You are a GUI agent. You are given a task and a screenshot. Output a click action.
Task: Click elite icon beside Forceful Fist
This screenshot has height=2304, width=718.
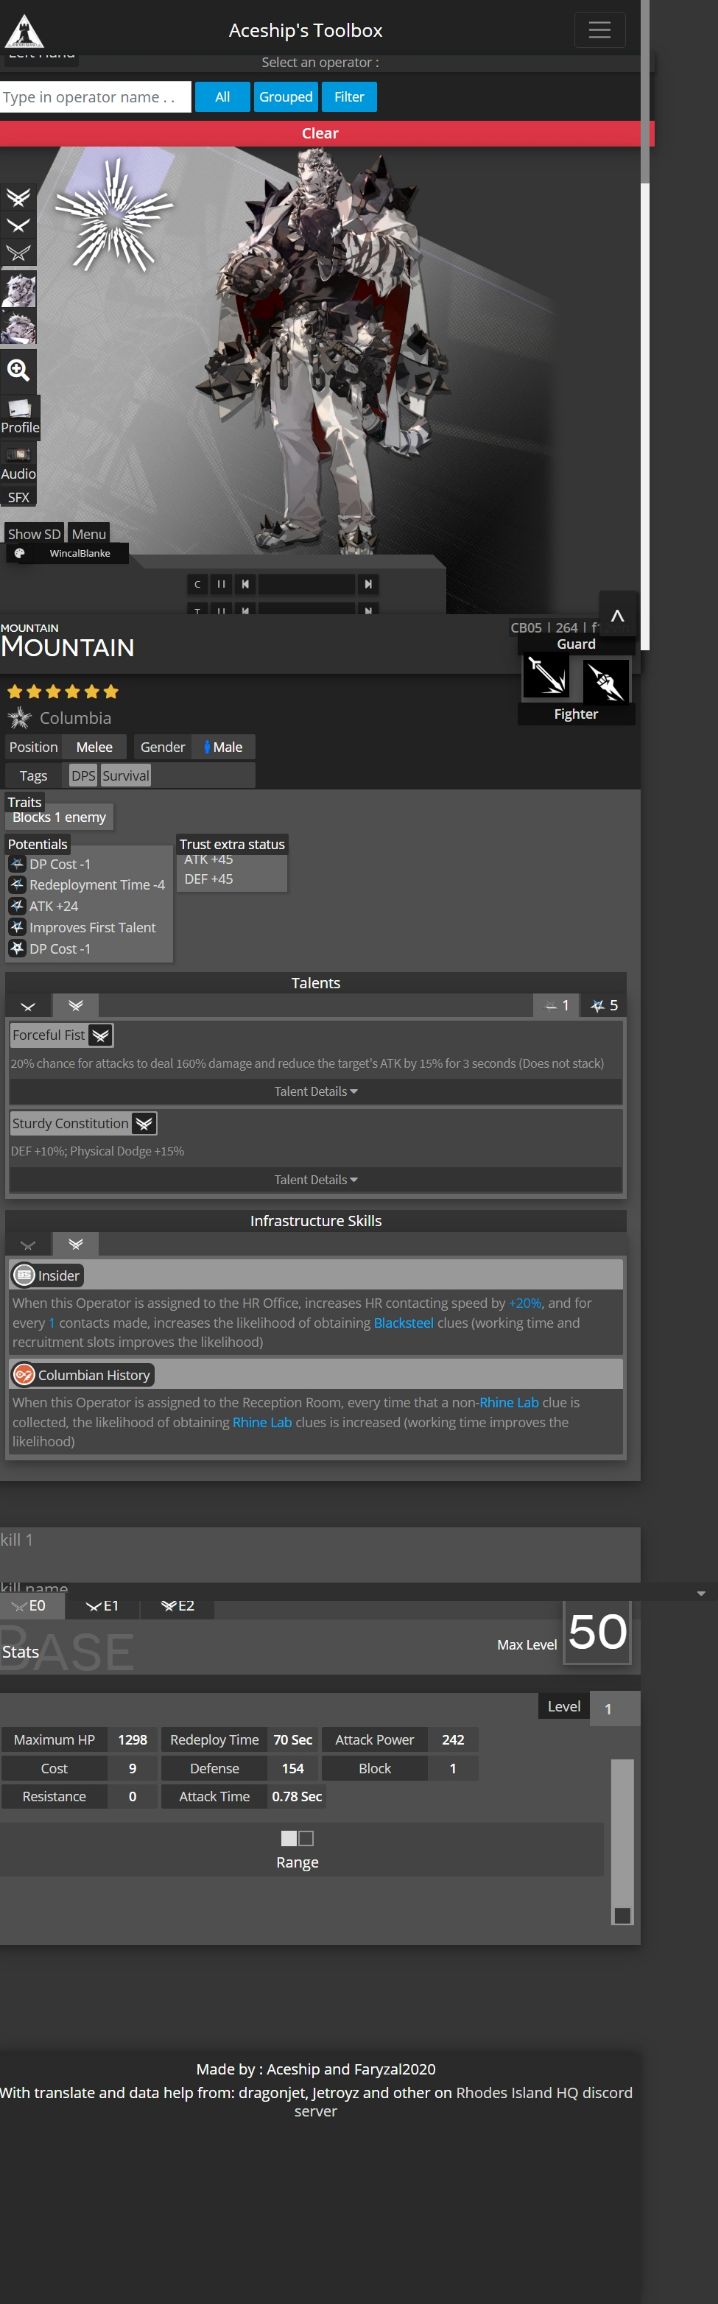point(101,1036)
